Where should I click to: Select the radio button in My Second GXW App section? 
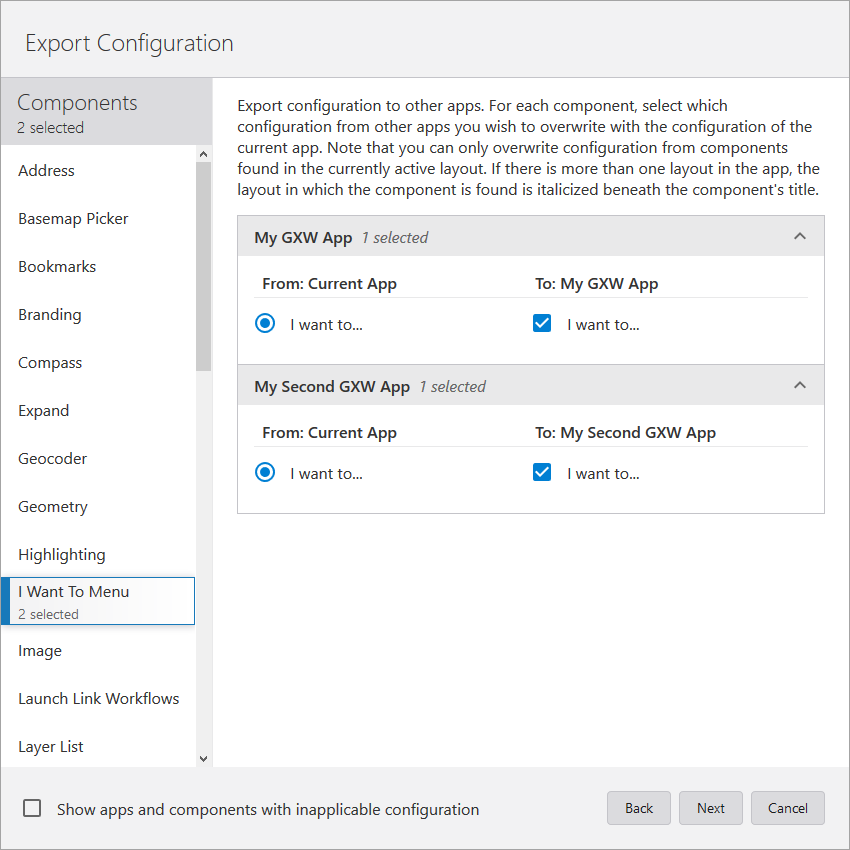264,472
